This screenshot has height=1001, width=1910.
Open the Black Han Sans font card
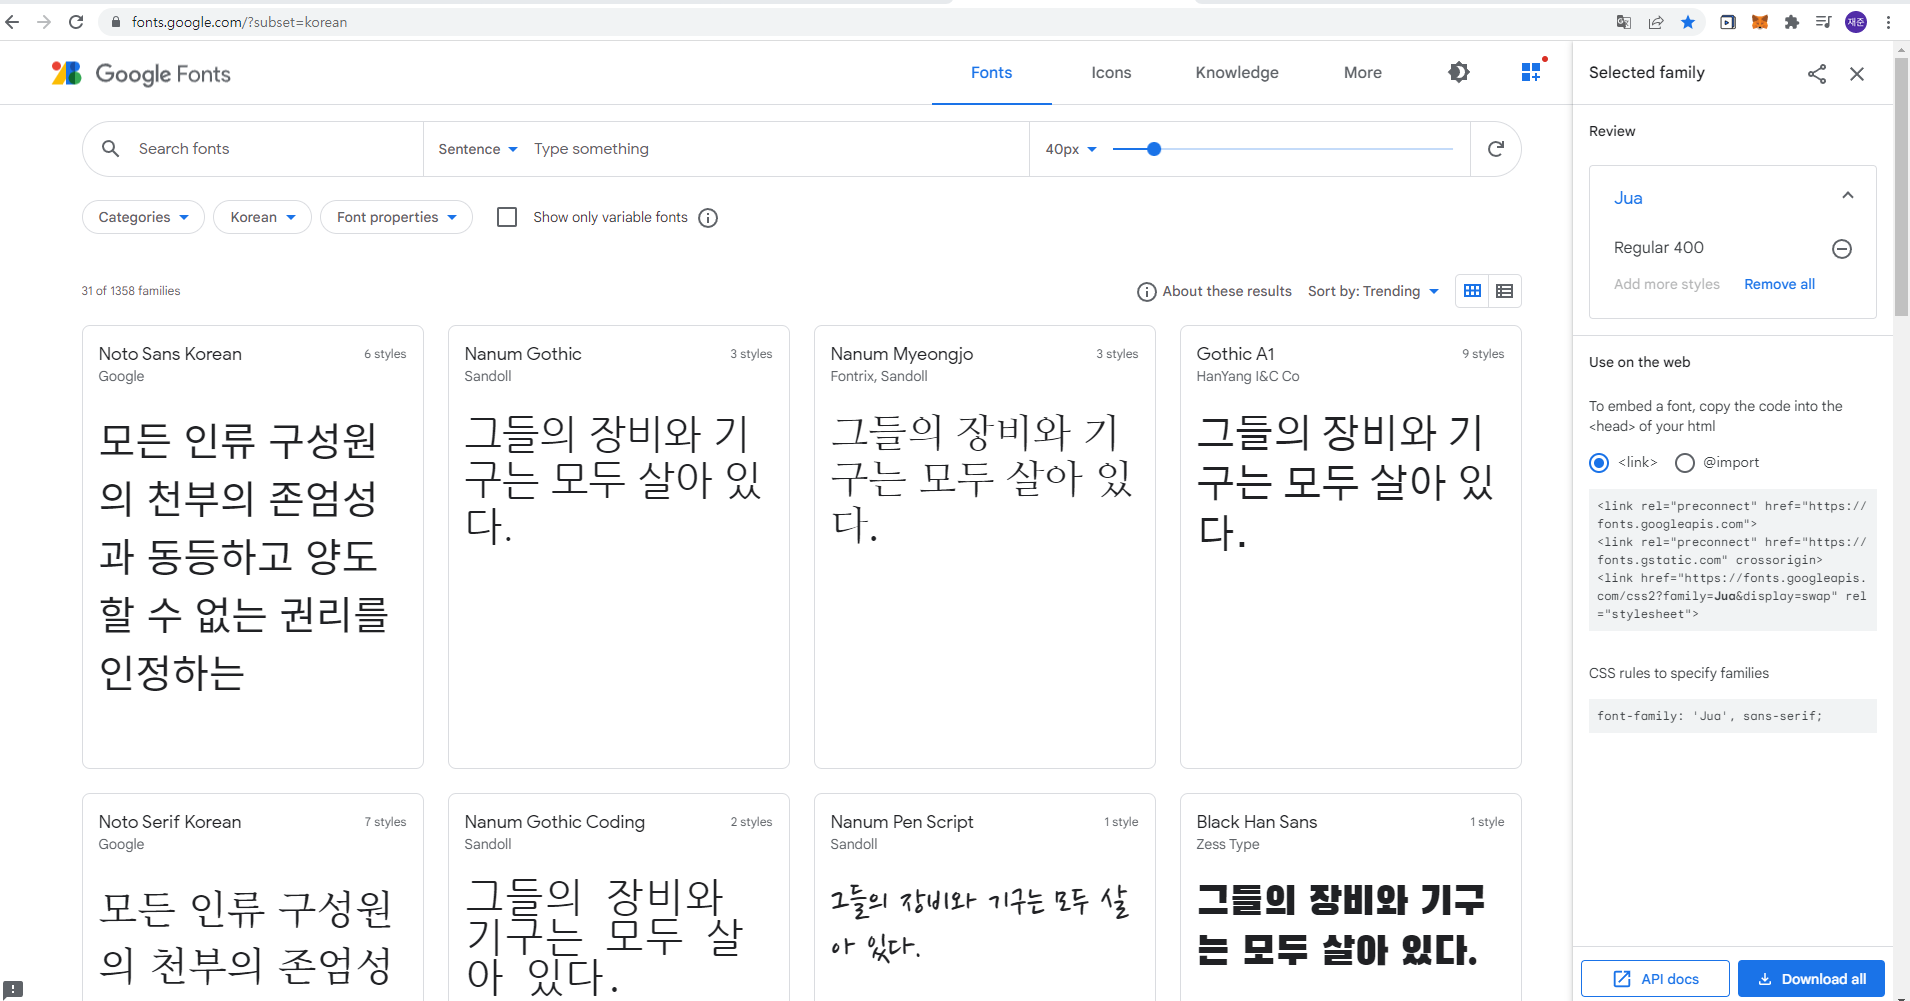tap(1351, 897)
